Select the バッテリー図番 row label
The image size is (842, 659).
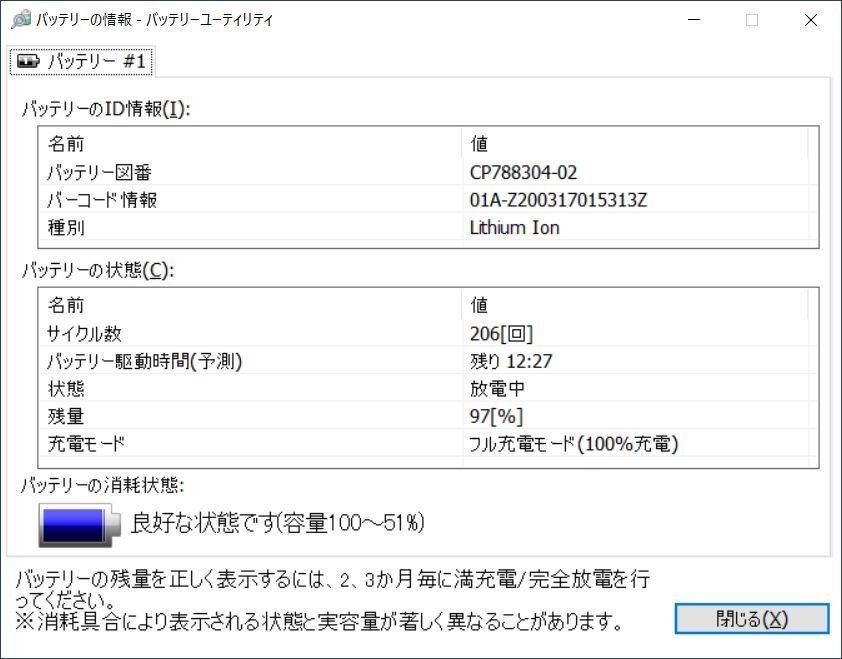(99, 172)
